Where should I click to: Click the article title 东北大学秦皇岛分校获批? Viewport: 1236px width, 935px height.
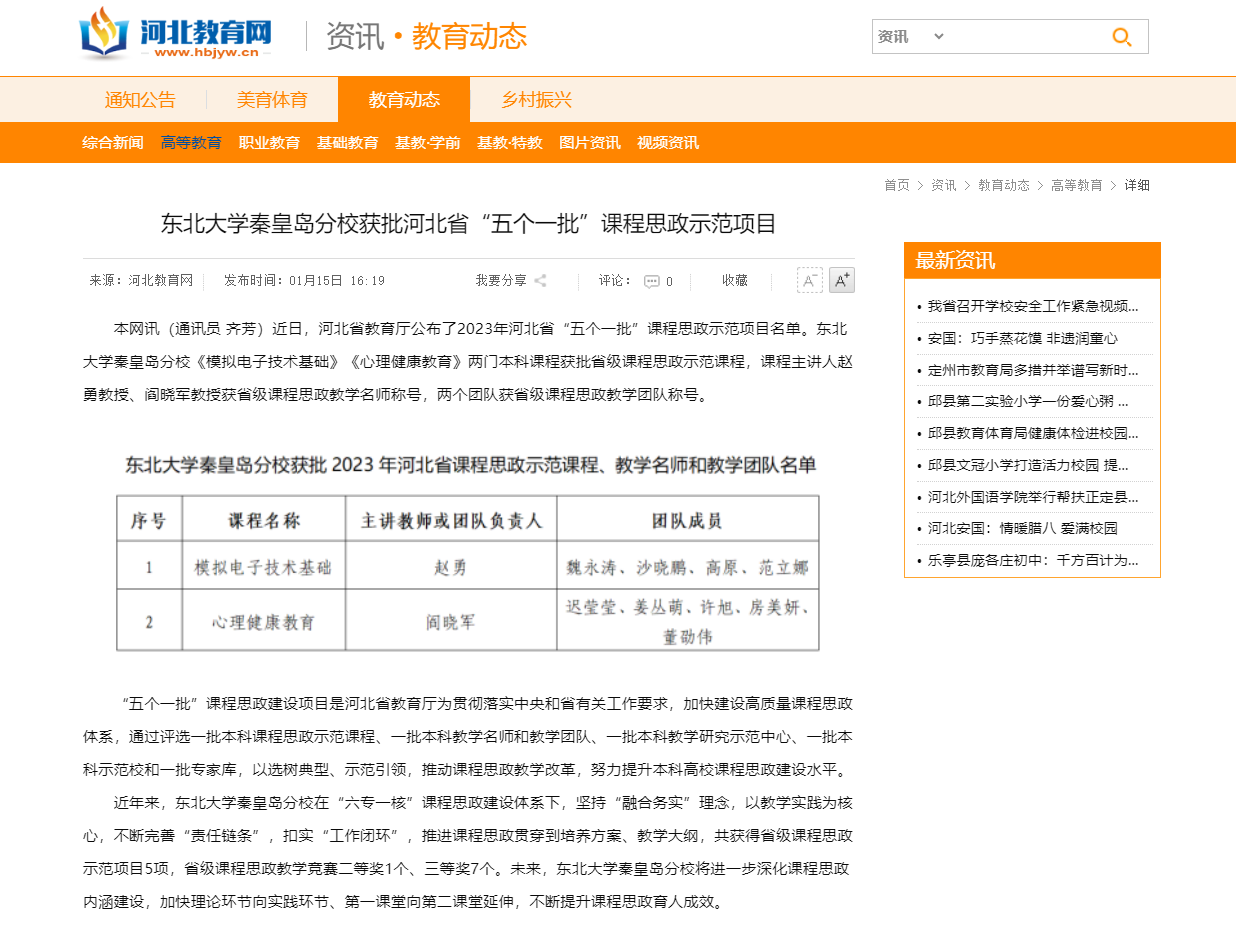pyautogui.click(x=468, y=224)
